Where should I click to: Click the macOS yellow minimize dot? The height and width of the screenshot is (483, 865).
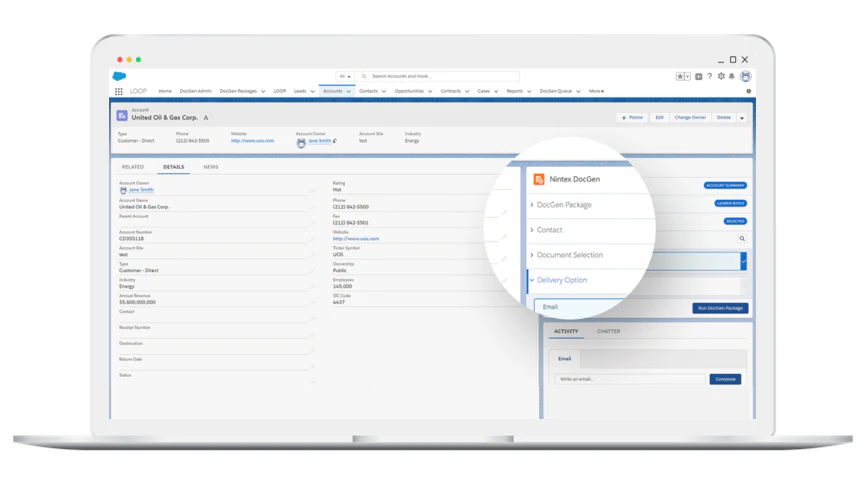pyautogui.click(x=129, y=60)
